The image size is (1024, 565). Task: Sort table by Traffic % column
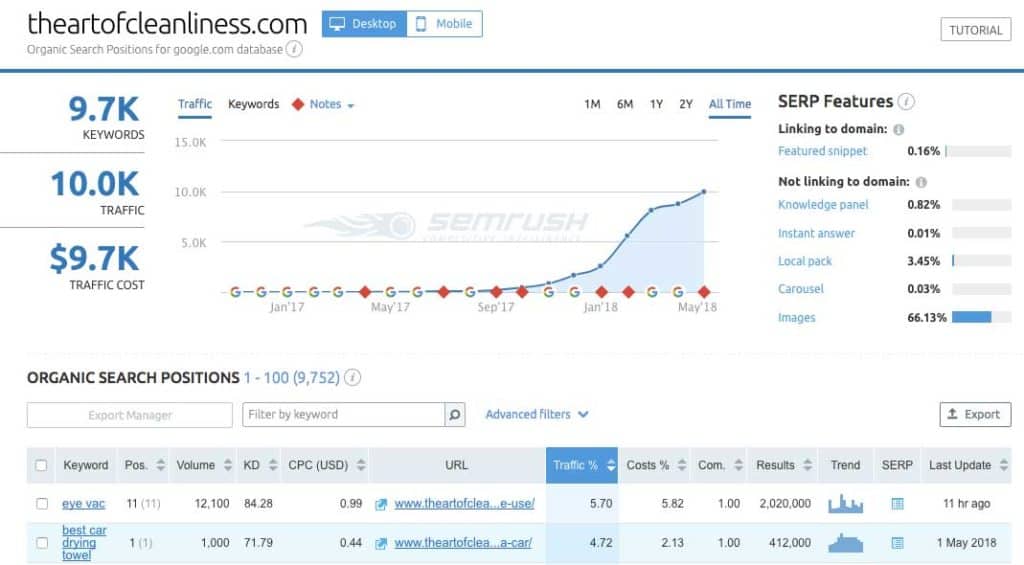(x=581, y=466)
